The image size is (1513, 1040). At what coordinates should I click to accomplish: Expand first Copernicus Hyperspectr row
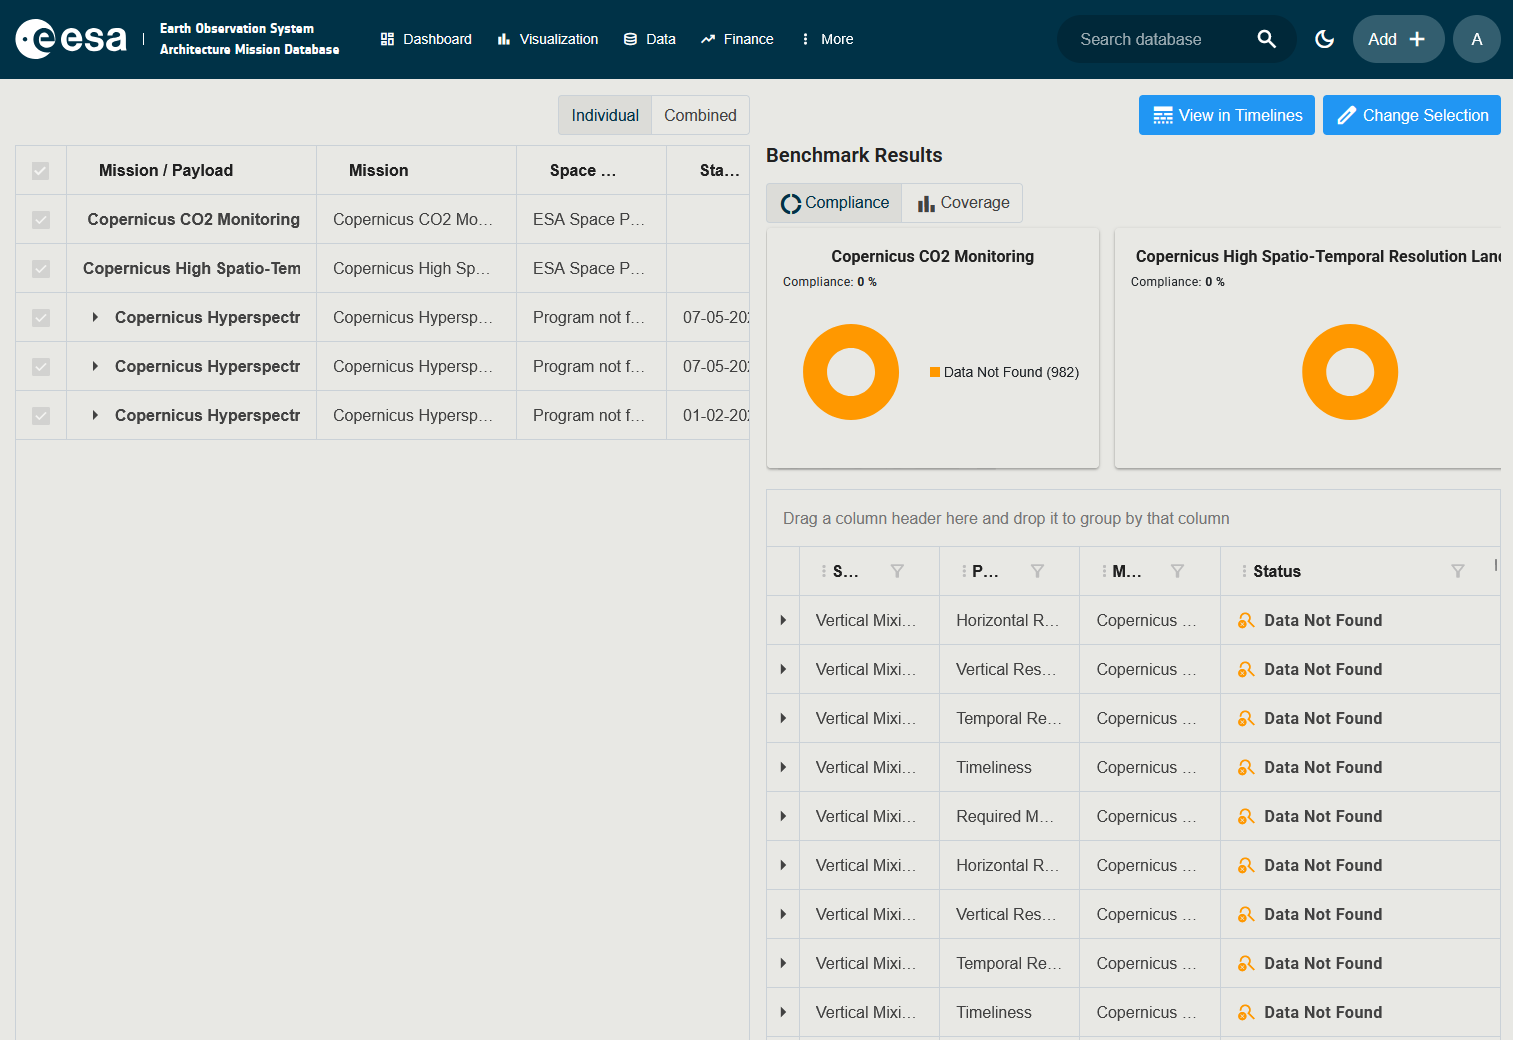(x=95, y=317)
